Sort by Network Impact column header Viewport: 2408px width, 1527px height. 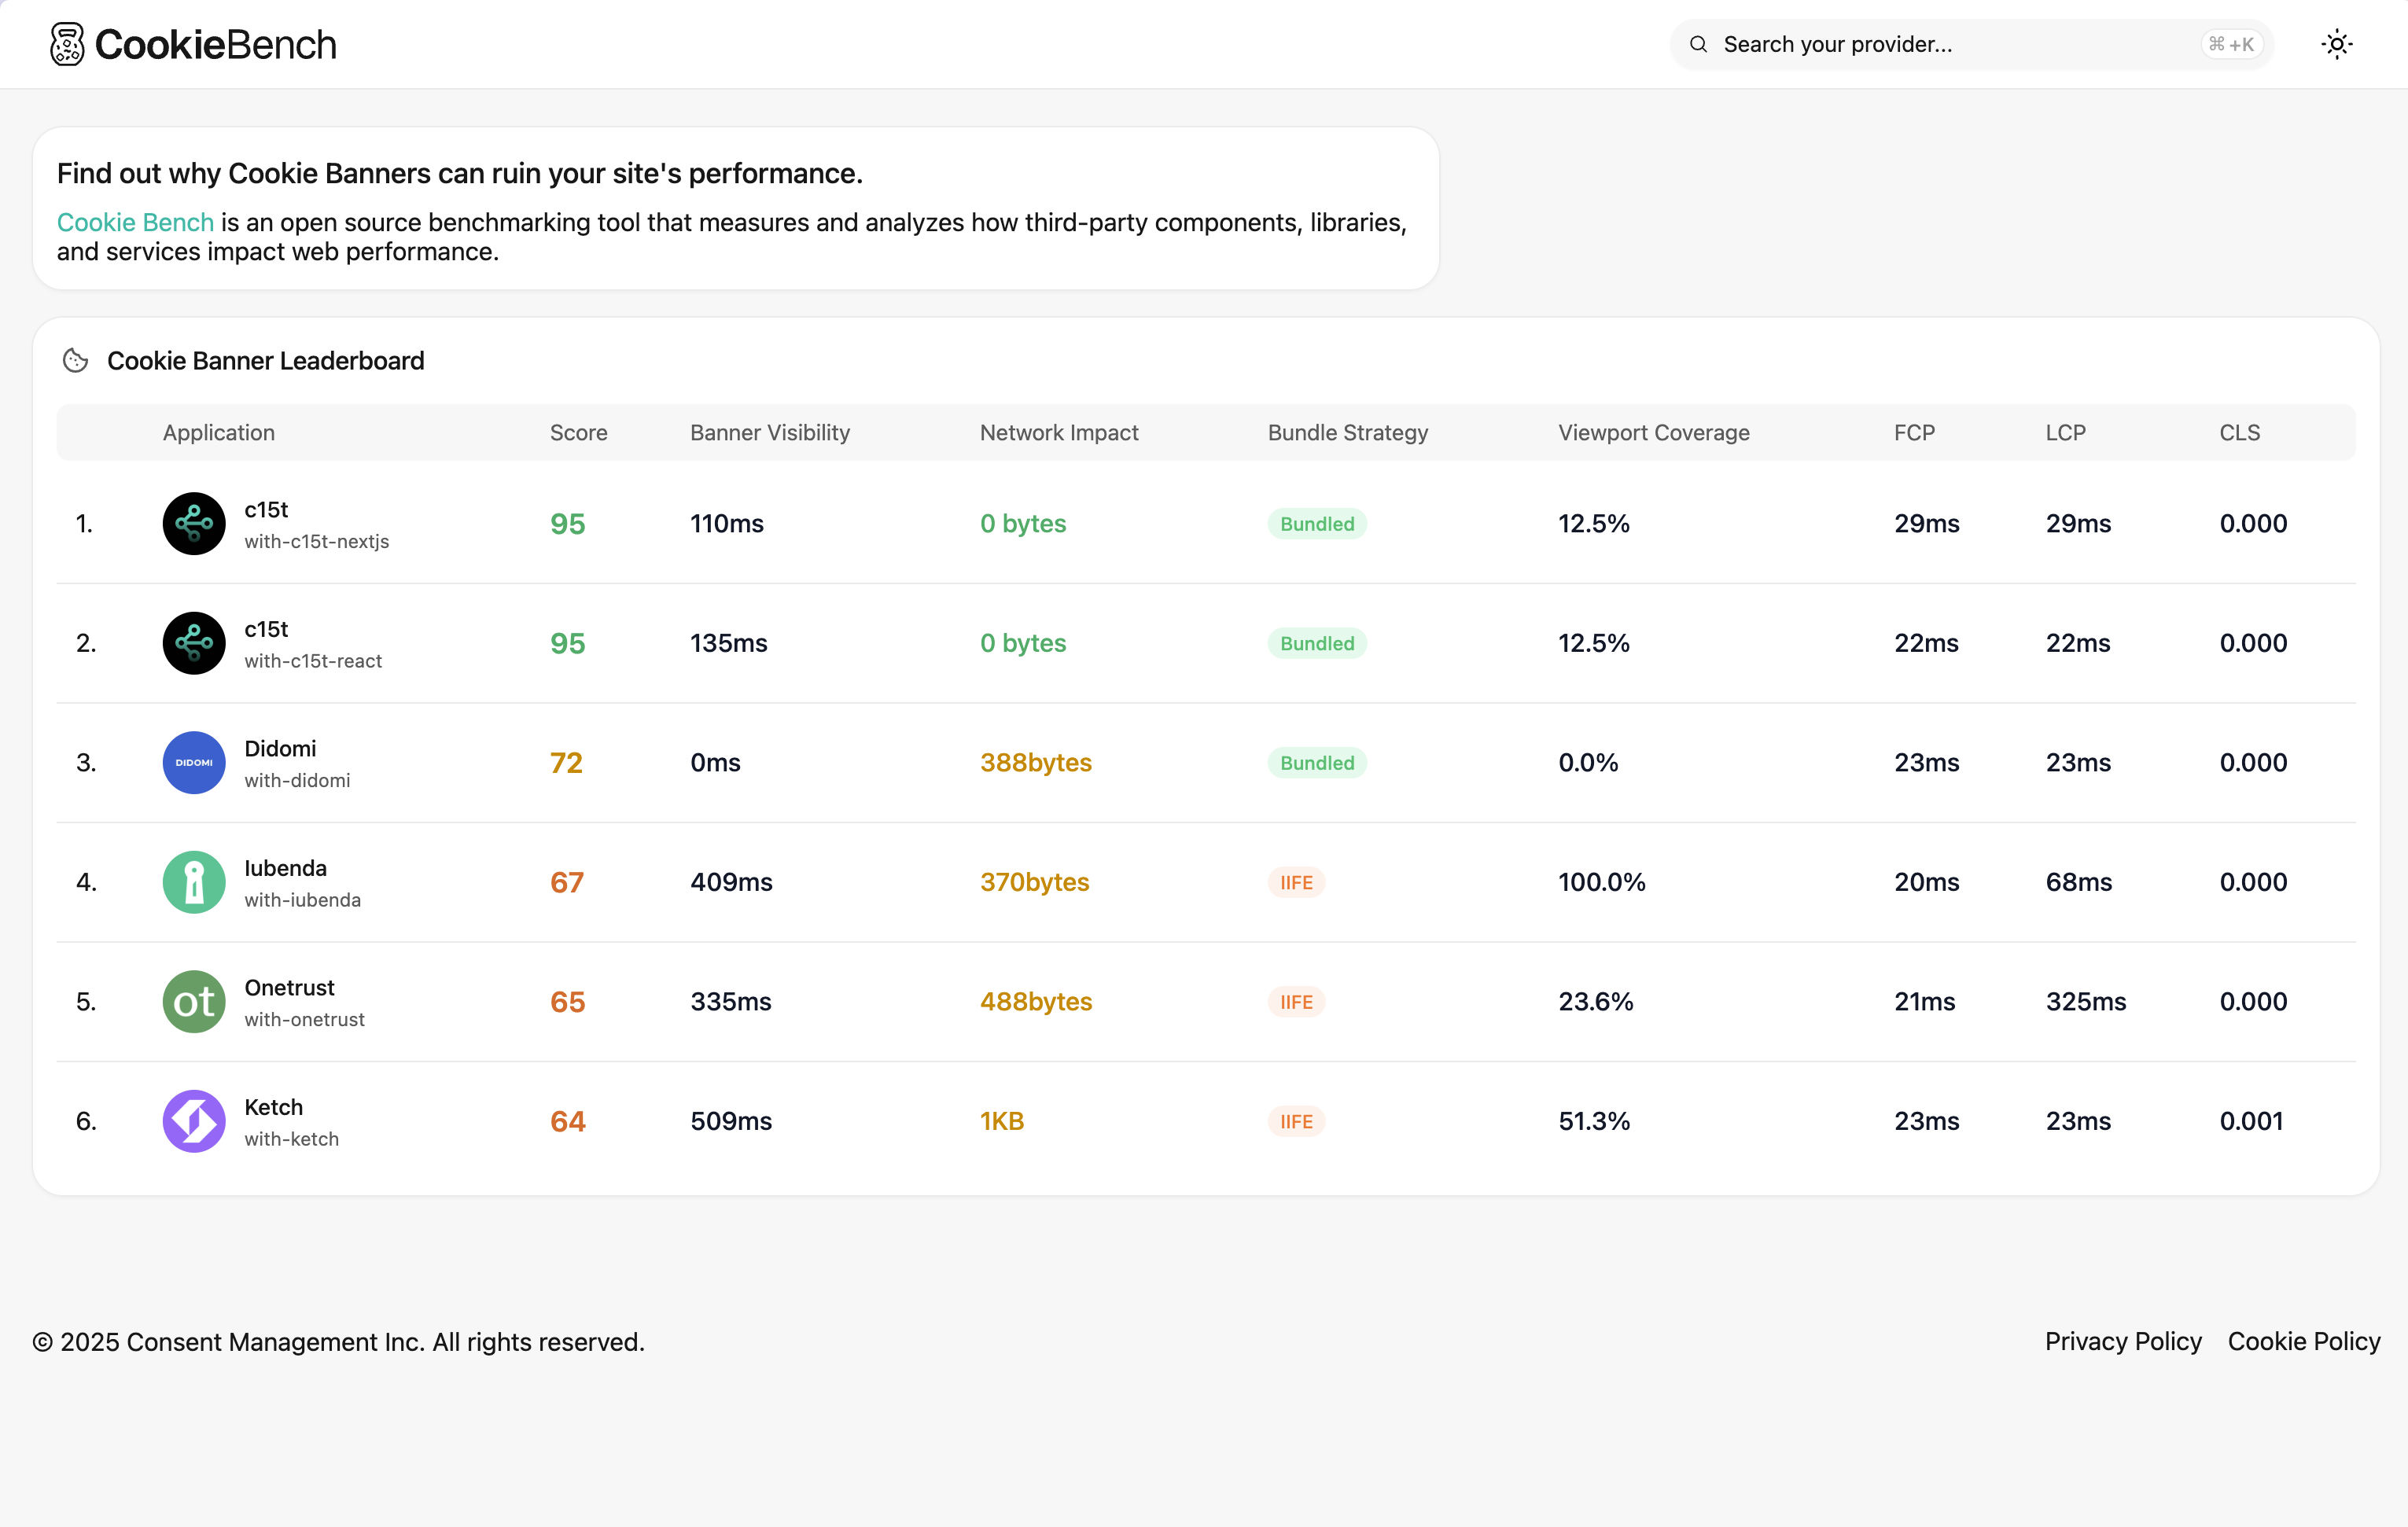click(x=1059, y=432)
